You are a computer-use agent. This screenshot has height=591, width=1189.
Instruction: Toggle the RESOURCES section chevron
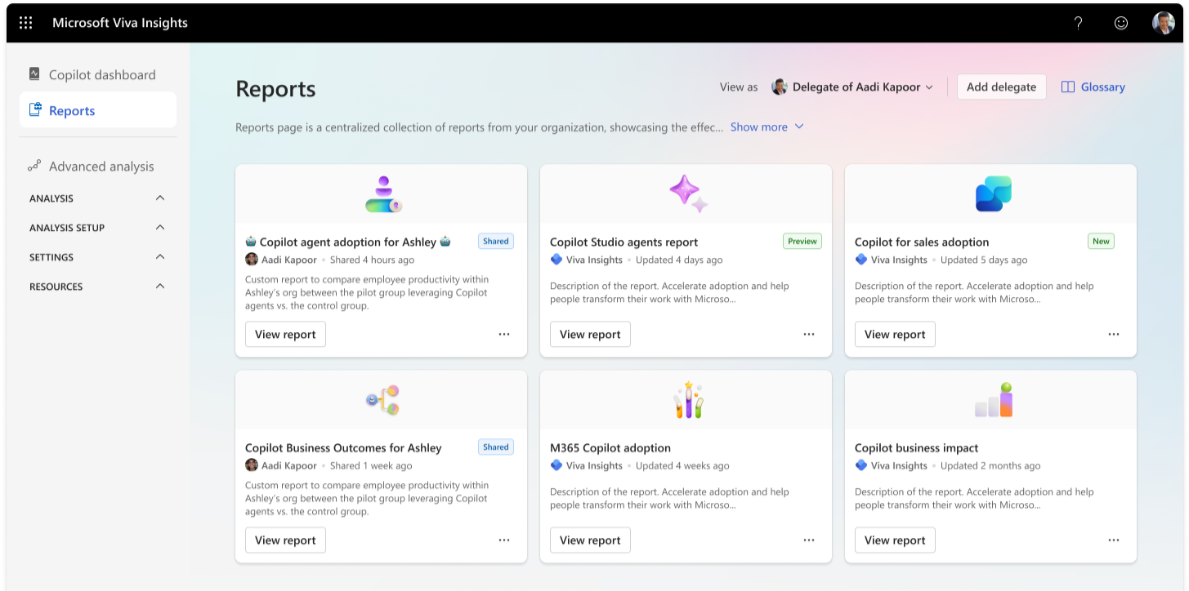160,287
